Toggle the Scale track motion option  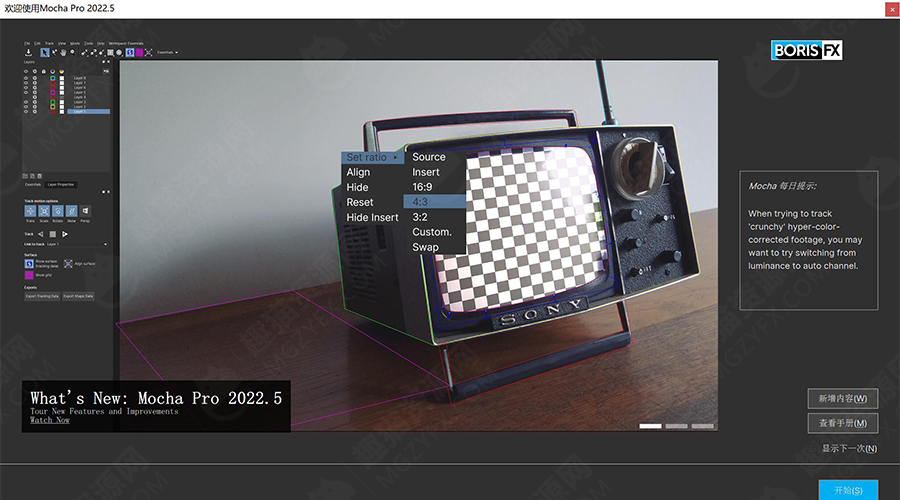[44, 211]
